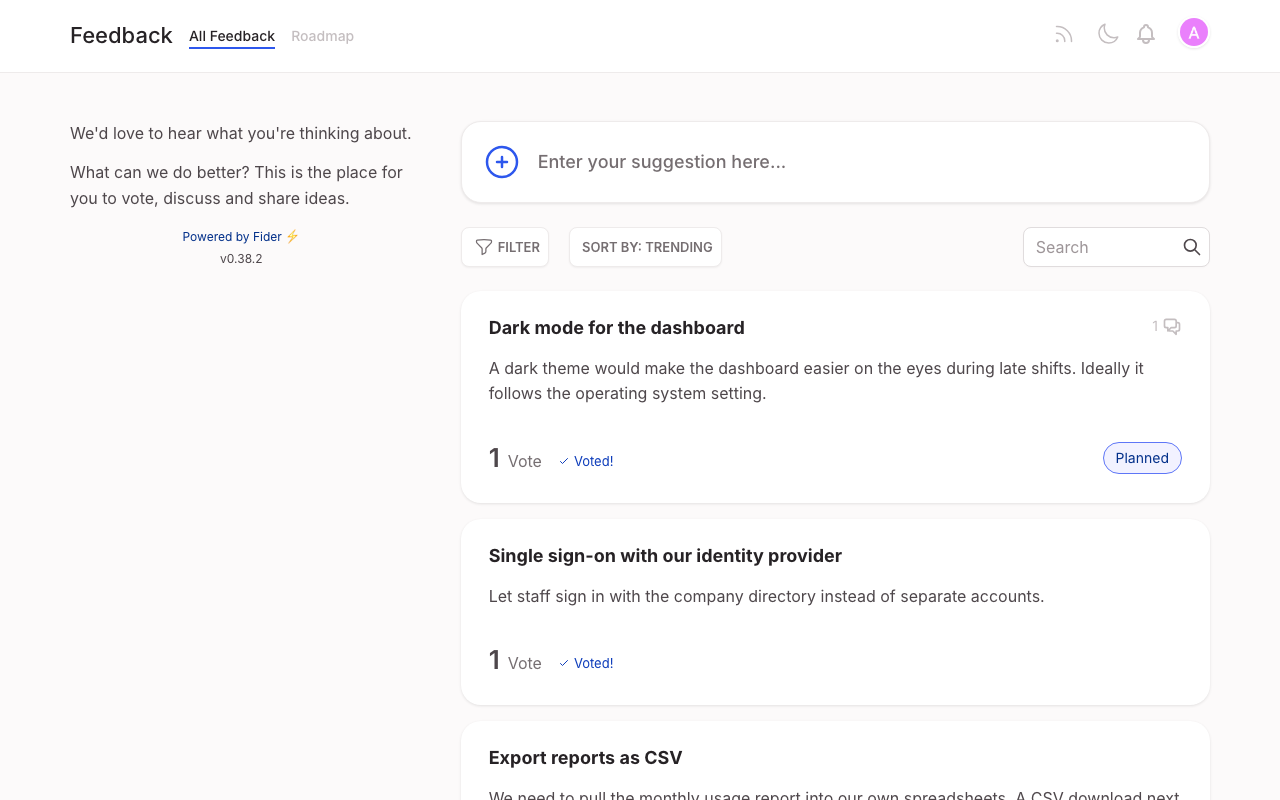Open Sort By: Trending dropdown
This screenshot has height=800, width=1280.
645,247
